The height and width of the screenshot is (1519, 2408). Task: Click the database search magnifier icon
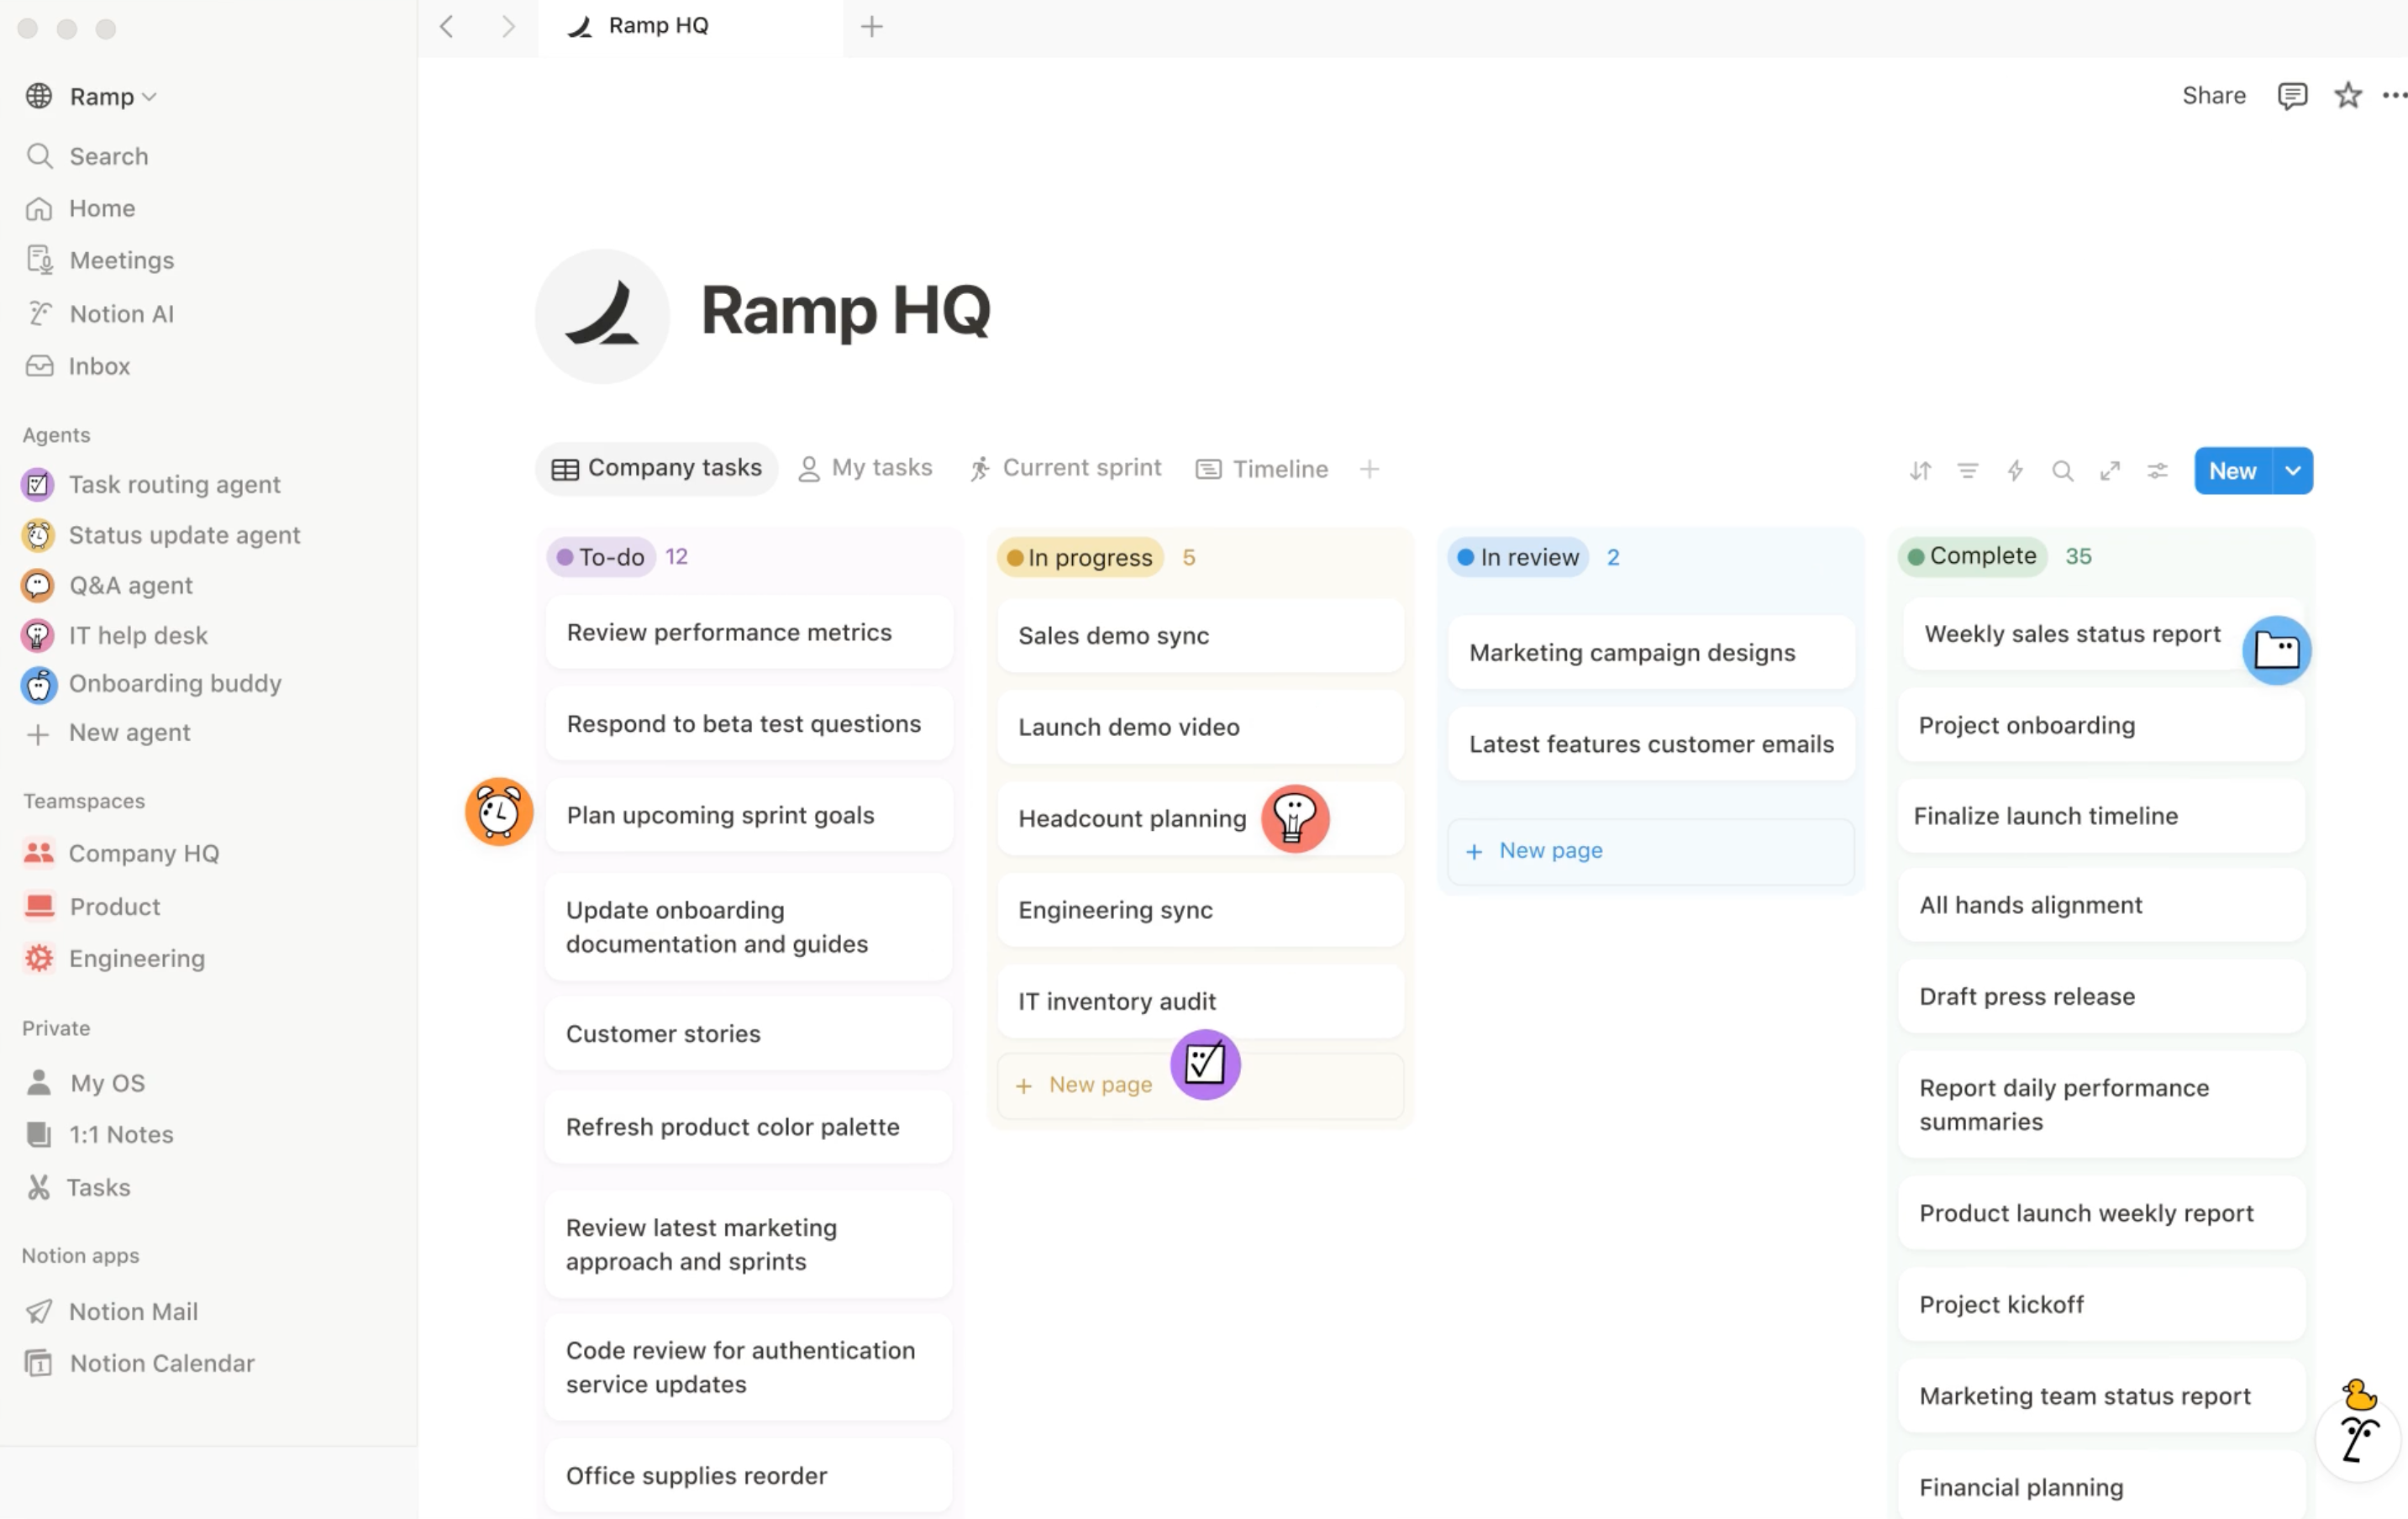coord(2062,470)
